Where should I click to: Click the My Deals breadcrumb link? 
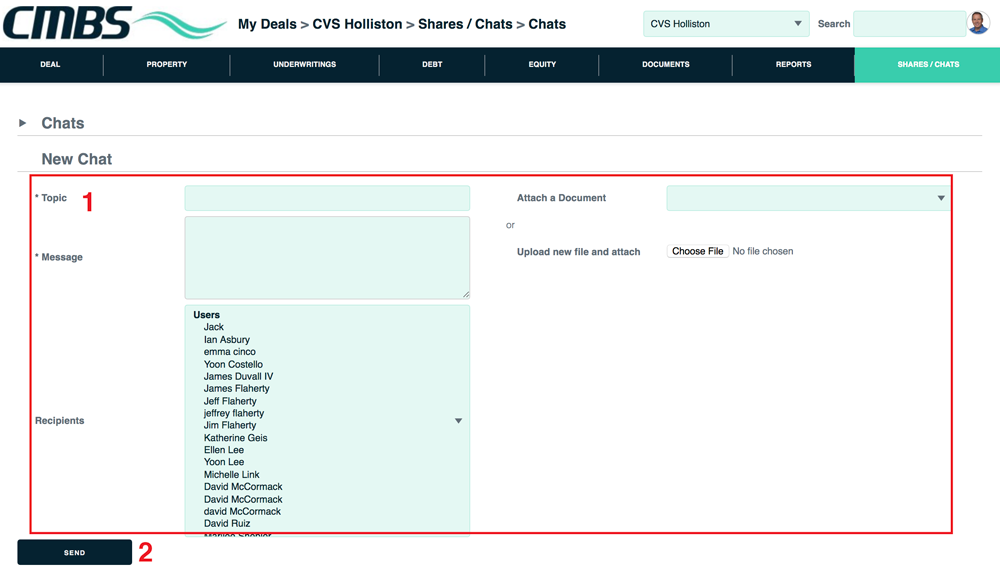[267, 24]
